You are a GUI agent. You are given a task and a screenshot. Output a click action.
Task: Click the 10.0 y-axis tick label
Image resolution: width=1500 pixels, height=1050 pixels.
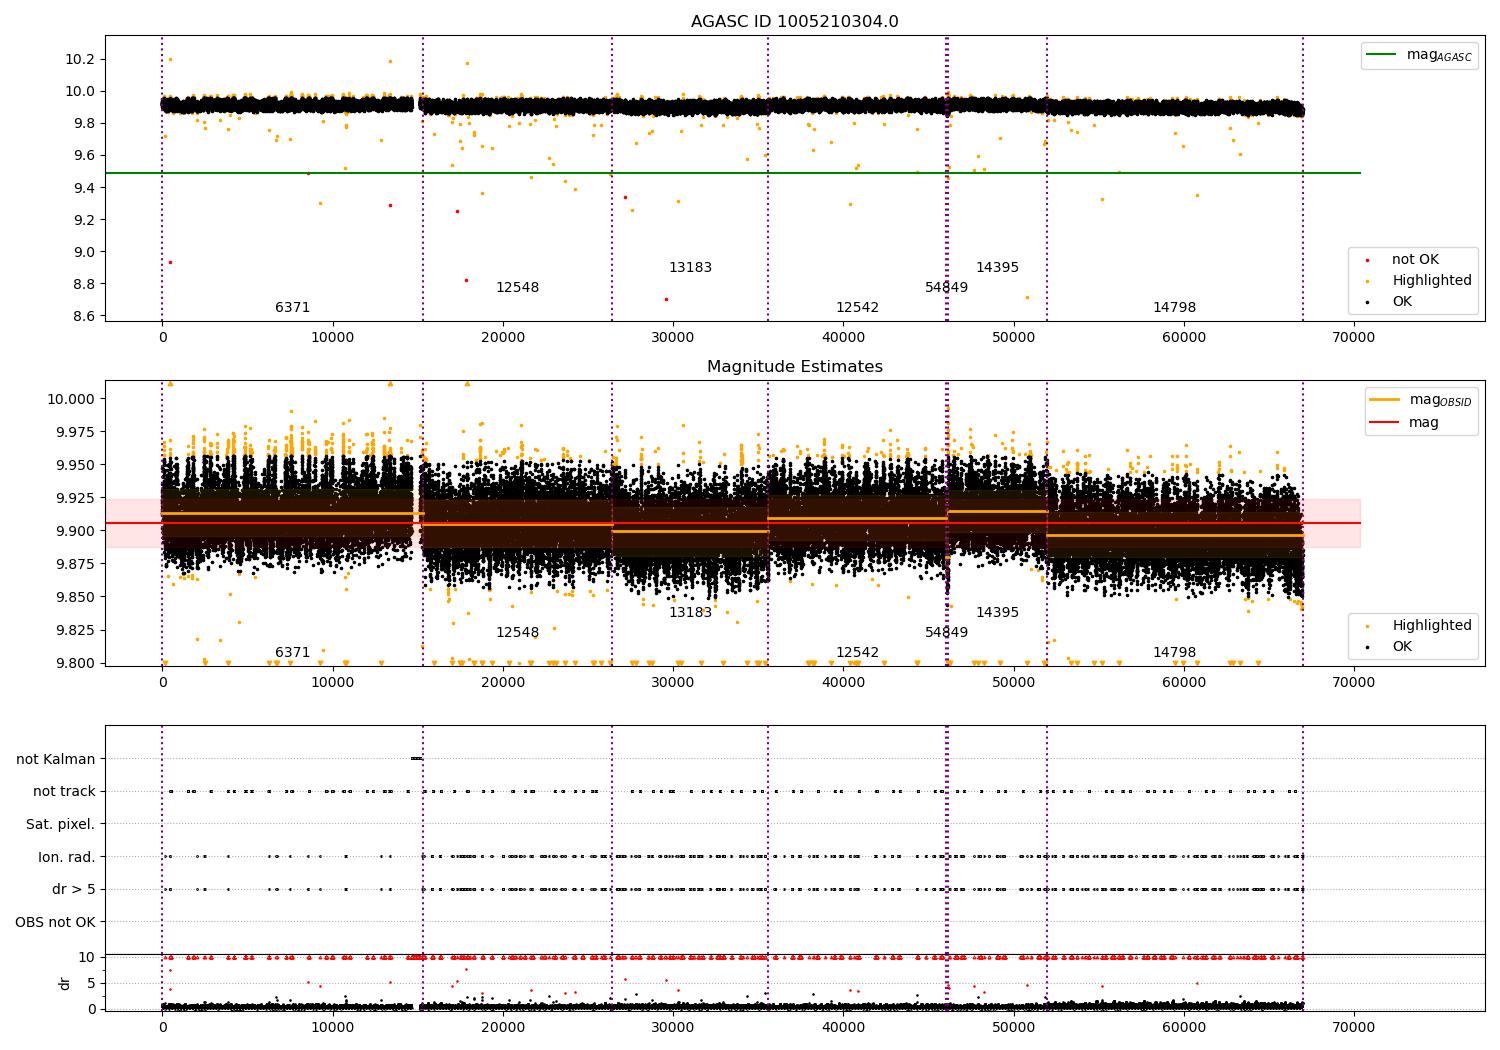80,91
